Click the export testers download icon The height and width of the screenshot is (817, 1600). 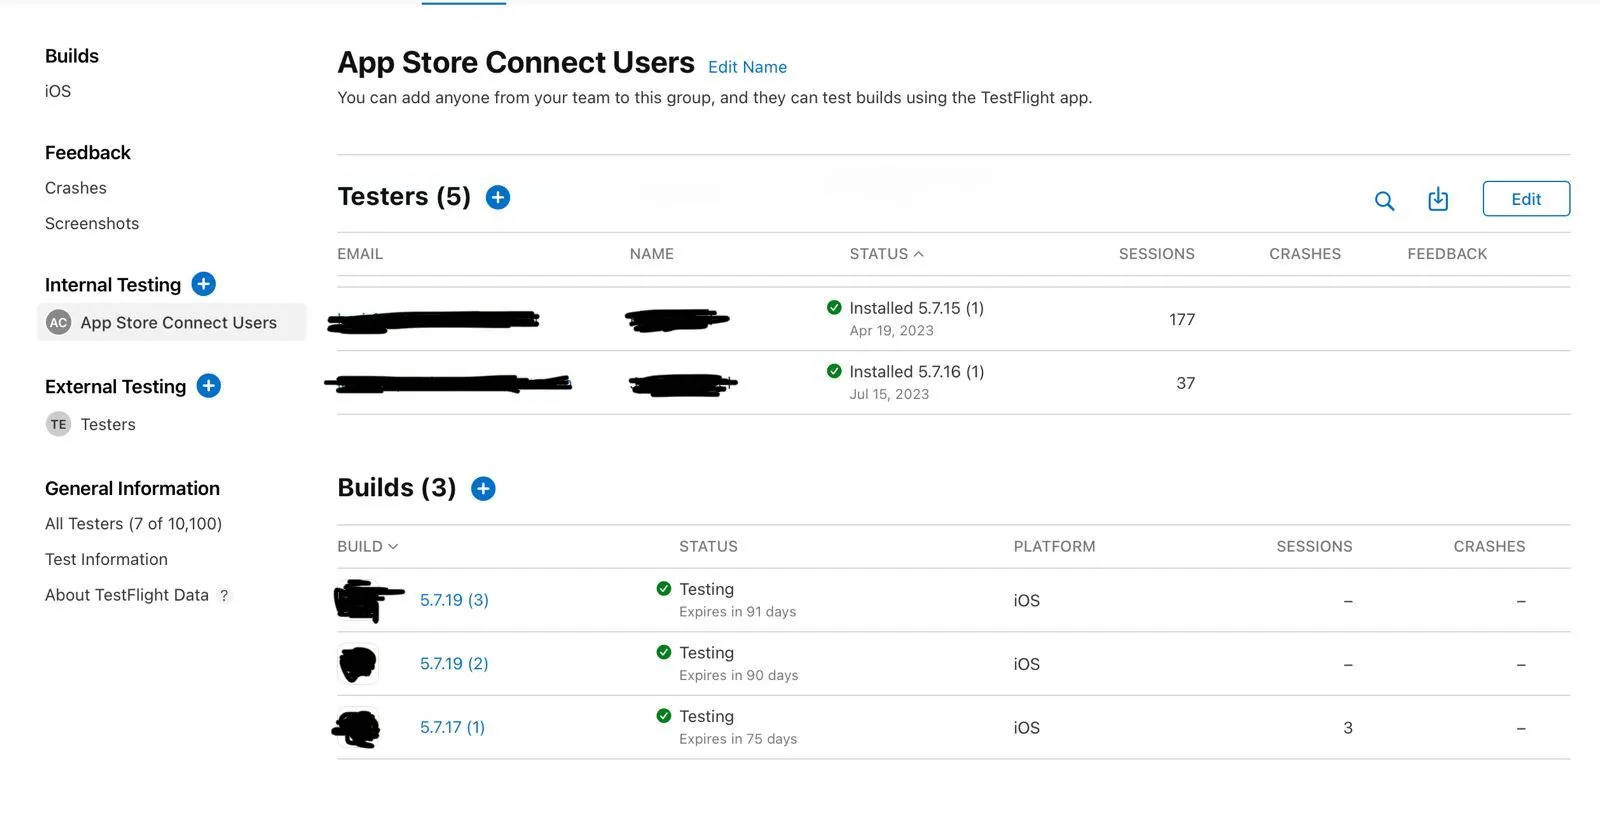1438,200
